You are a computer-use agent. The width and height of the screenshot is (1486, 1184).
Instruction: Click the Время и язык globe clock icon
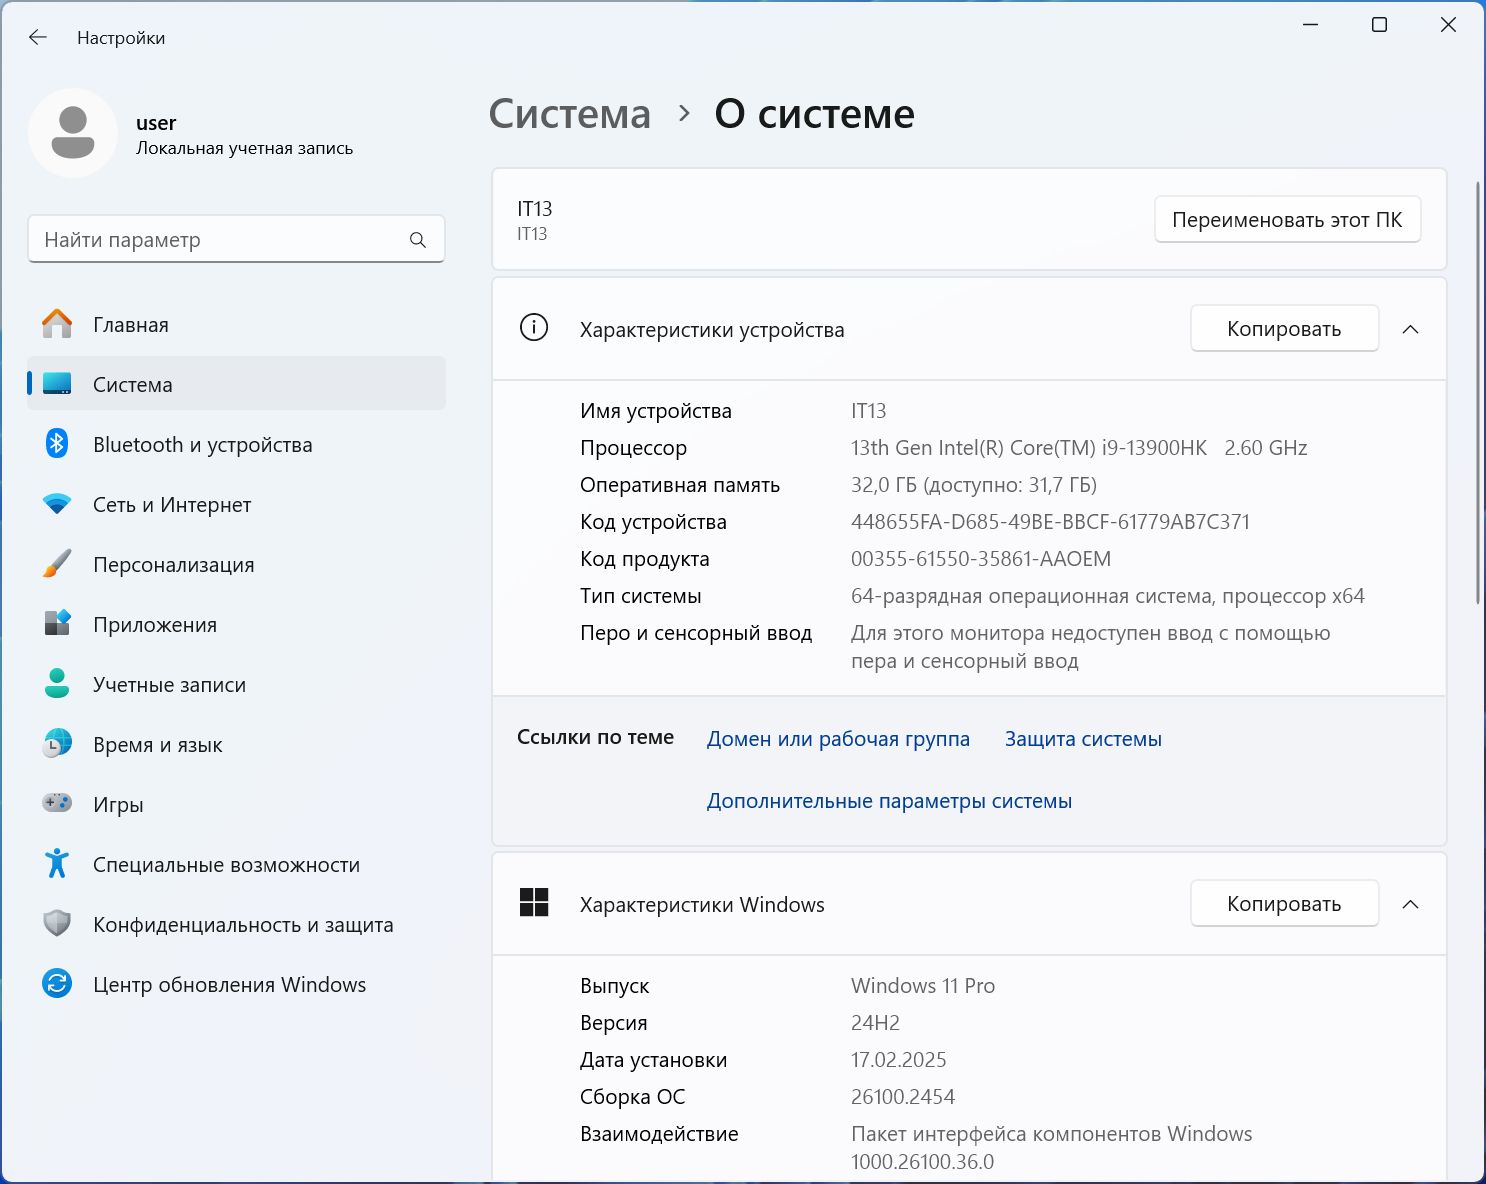point(57,743)
